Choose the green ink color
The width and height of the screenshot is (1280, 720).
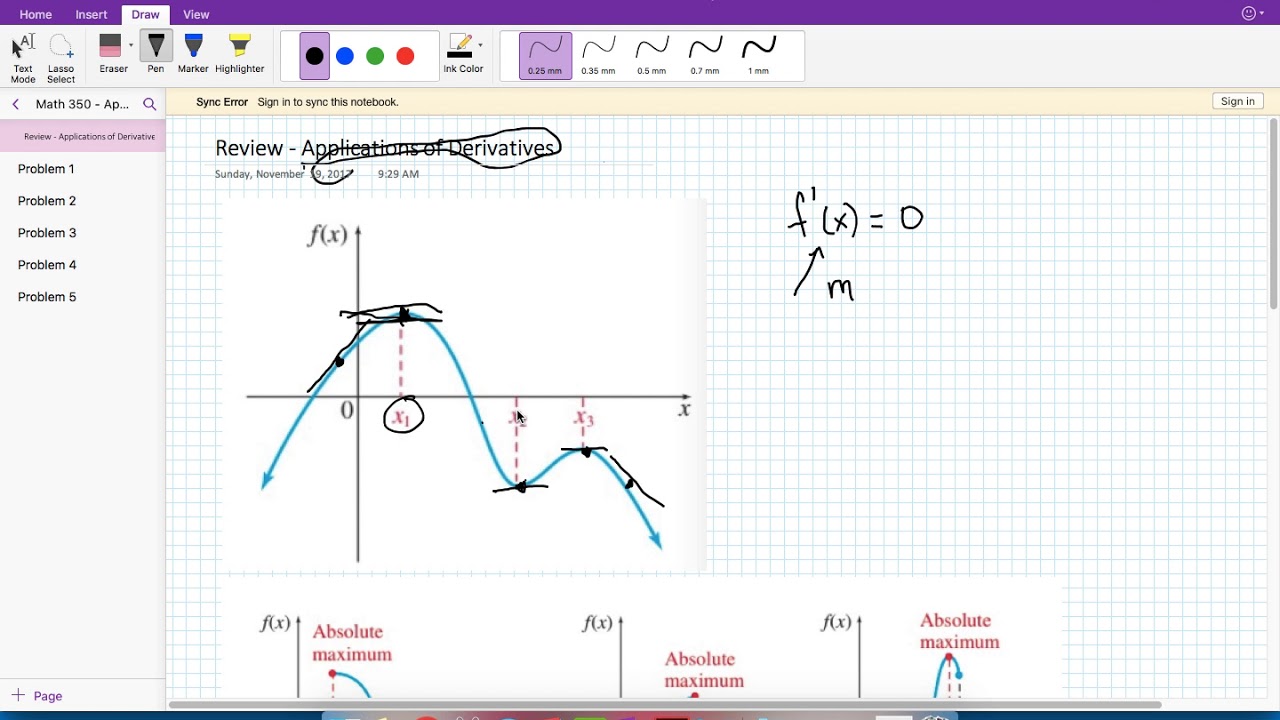[375, 56]
